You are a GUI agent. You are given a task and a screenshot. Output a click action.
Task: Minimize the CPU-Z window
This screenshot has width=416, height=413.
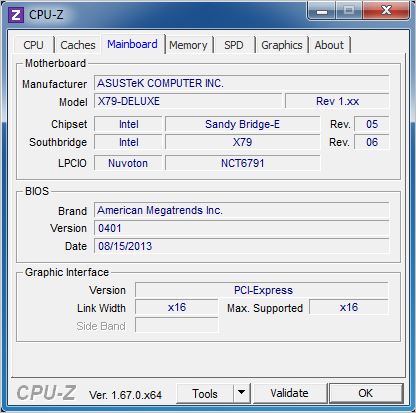(x=322, y=11)
